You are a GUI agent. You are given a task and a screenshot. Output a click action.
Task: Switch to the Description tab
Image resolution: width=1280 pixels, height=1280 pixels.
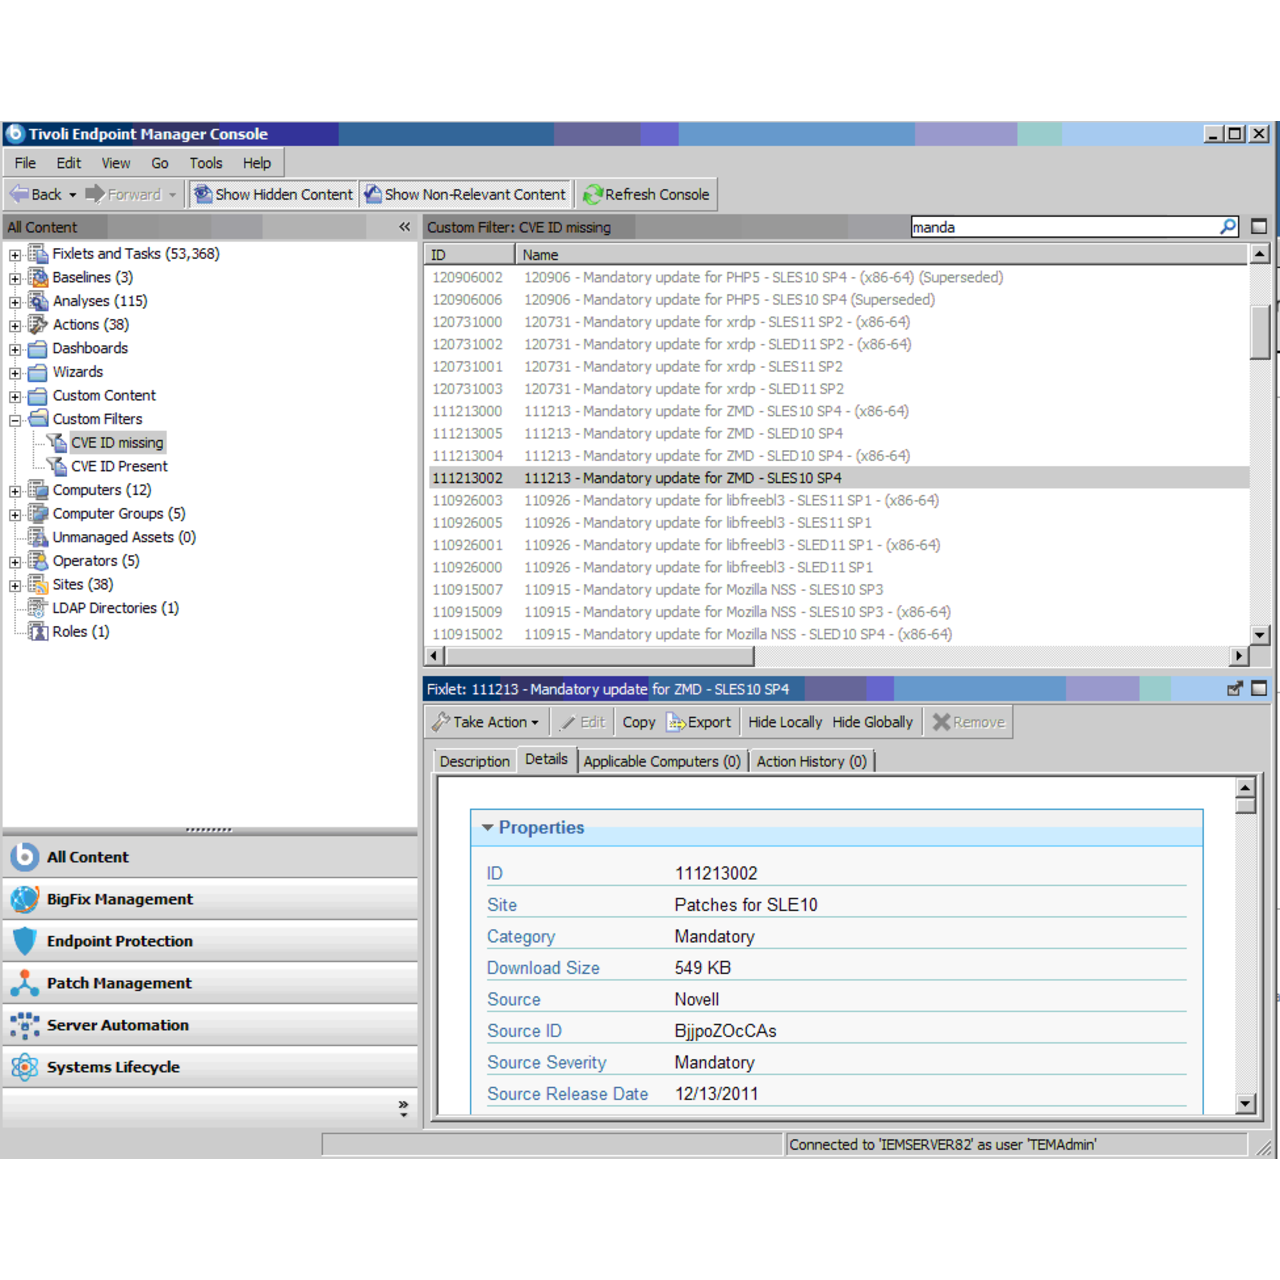[474, 761]
